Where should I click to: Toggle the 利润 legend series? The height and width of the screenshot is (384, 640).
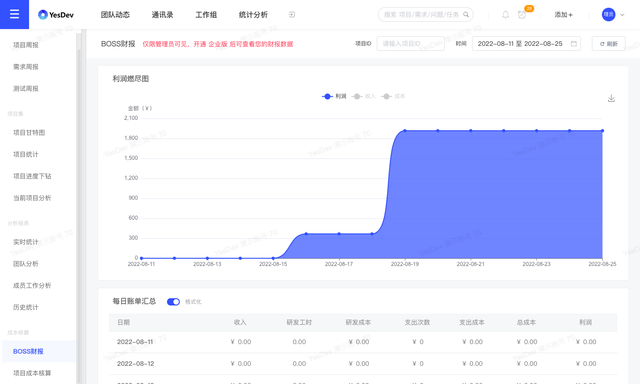point(334,96)
